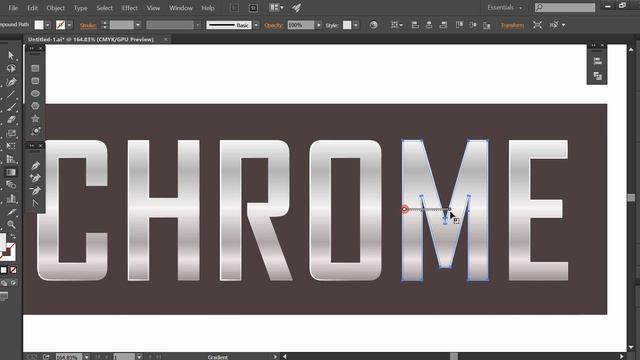The image size is (640, 360).
Task: Choose Pen tool in floating pen panel
Action: click(35, 165)
